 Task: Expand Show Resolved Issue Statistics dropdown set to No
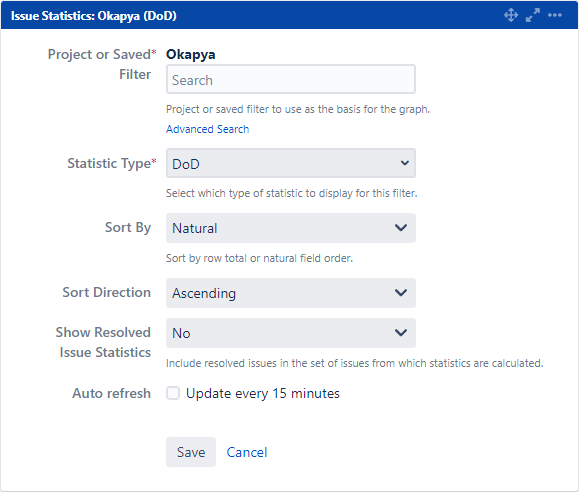291,333
